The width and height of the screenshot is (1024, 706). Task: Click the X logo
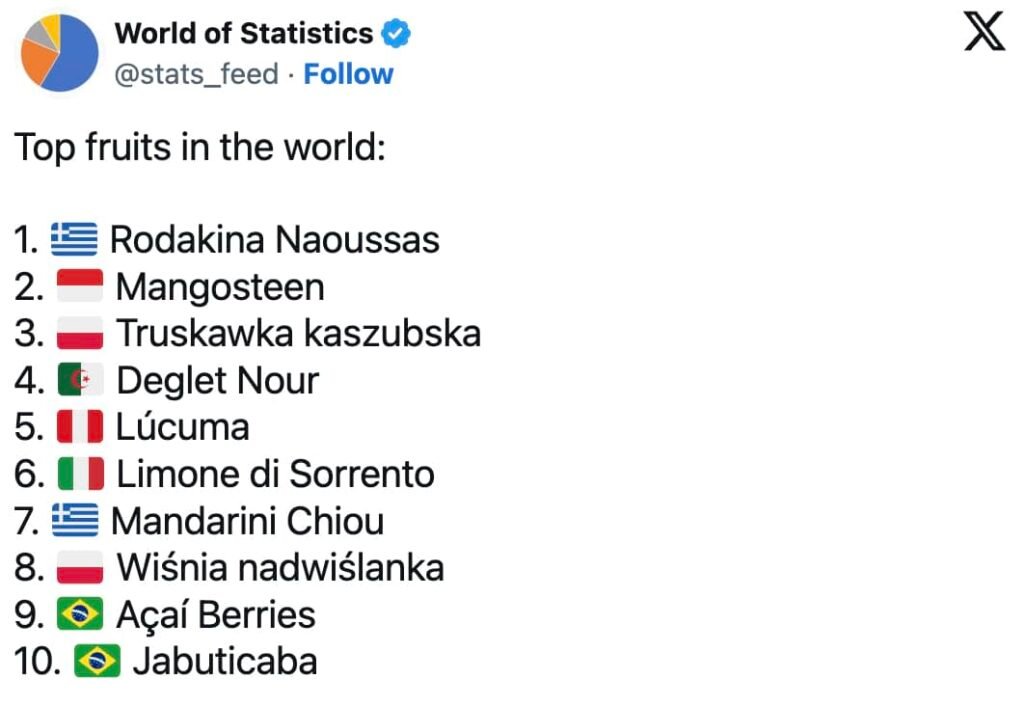984,35
